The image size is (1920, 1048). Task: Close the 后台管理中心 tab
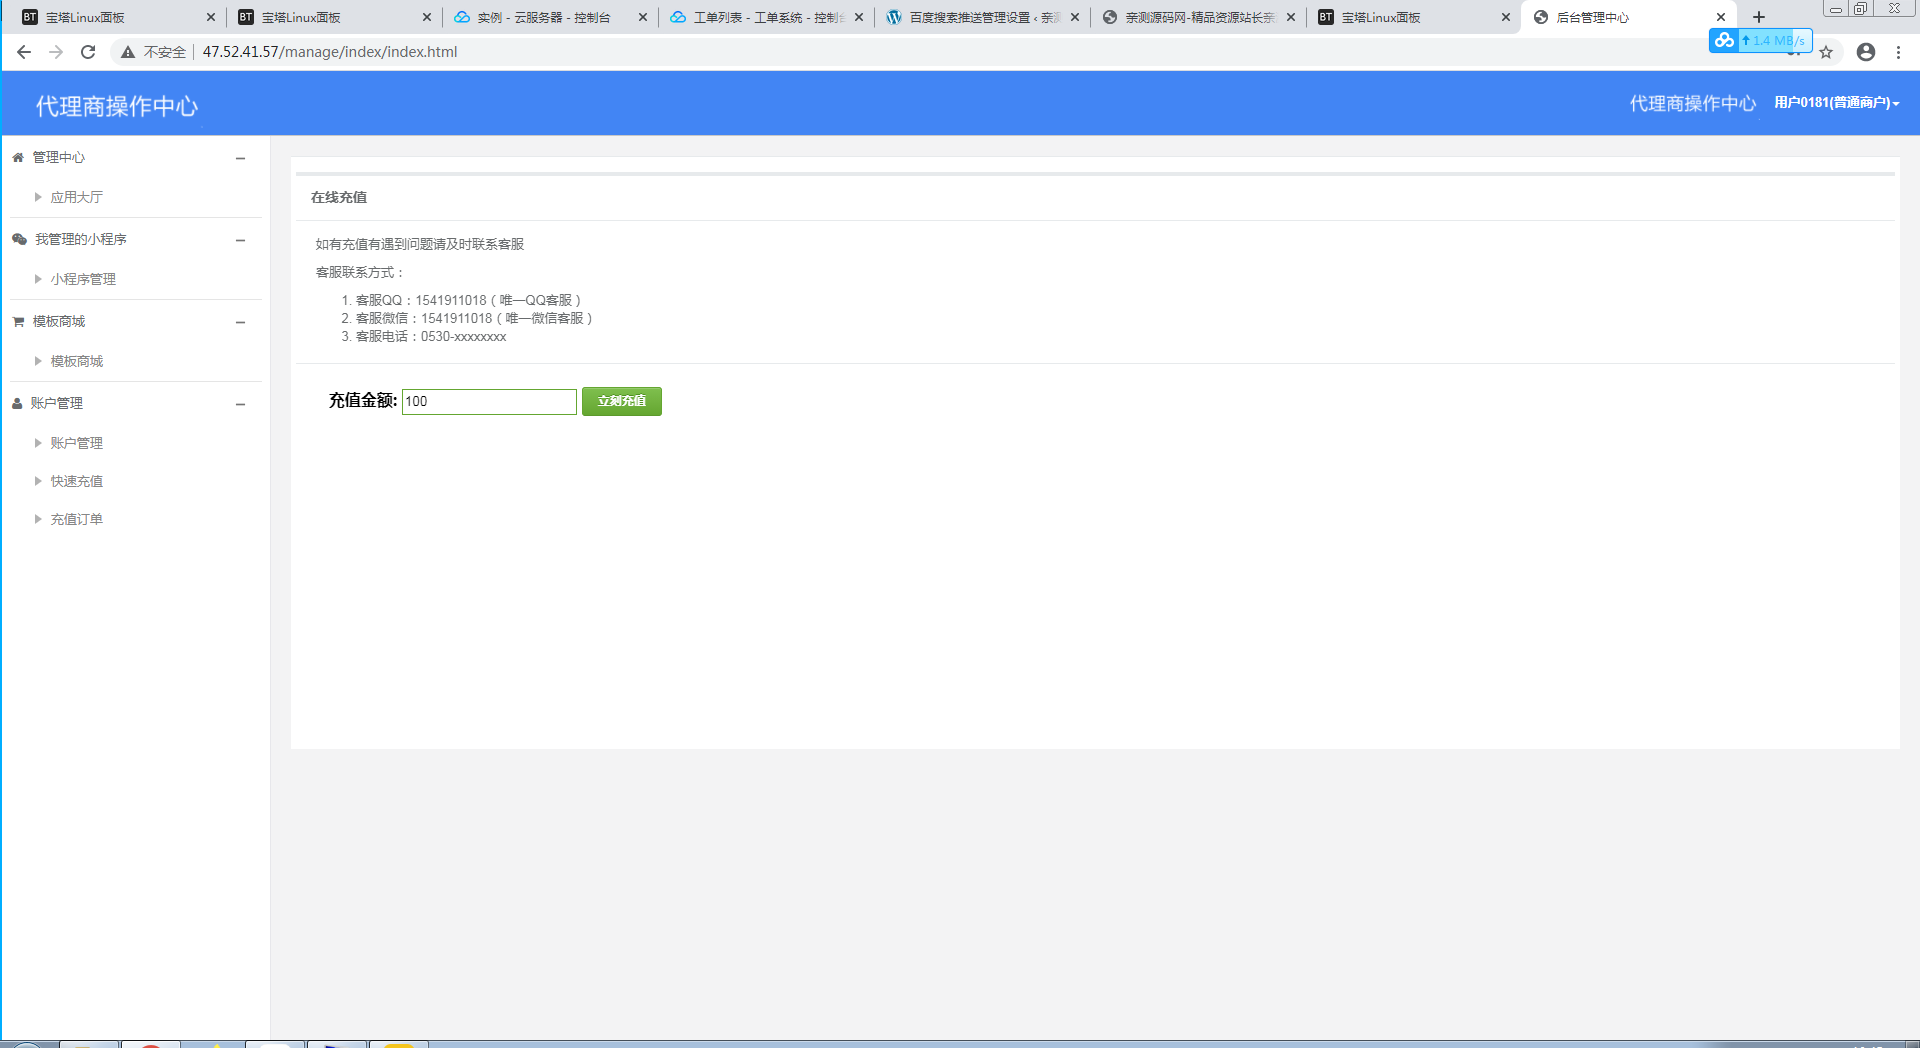[x=1721, y=17]
